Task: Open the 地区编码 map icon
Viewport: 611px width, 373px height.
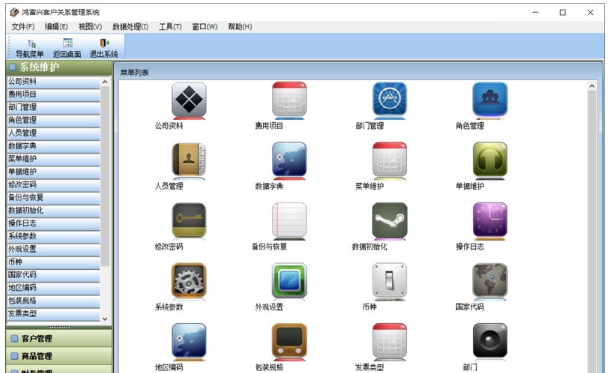Action: 189,341
